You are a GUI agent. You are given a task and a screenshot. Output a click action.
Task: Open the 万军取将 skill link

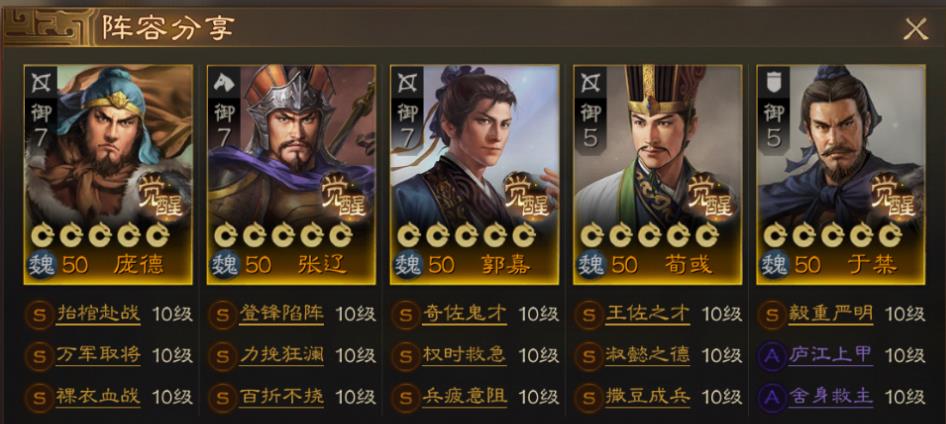coord(98,355)
